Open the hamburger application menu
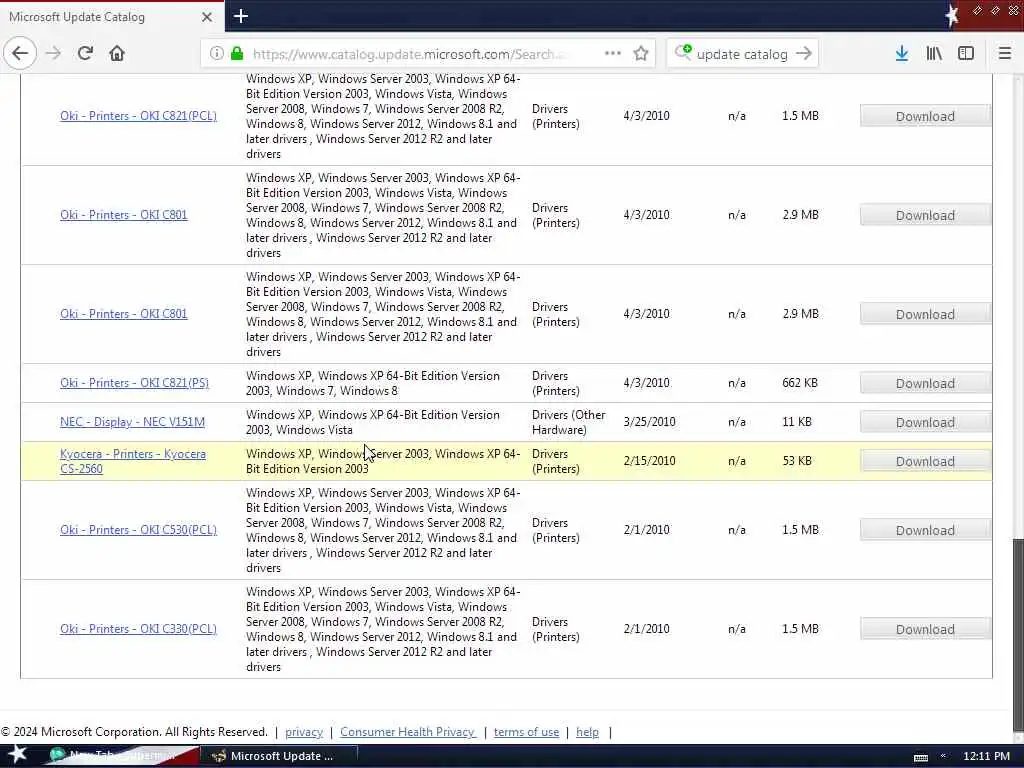The width and height of the screenshot is (1024, 768). tap(1005, 54)
